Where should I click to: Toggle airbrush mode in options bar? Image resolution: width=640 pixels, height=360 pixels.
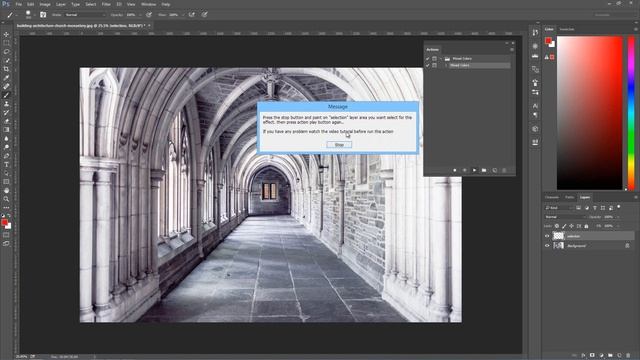tap(191, 15)
